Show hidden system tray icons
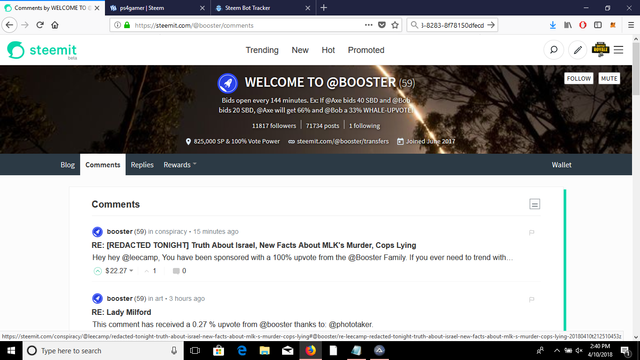 [557, 351]
